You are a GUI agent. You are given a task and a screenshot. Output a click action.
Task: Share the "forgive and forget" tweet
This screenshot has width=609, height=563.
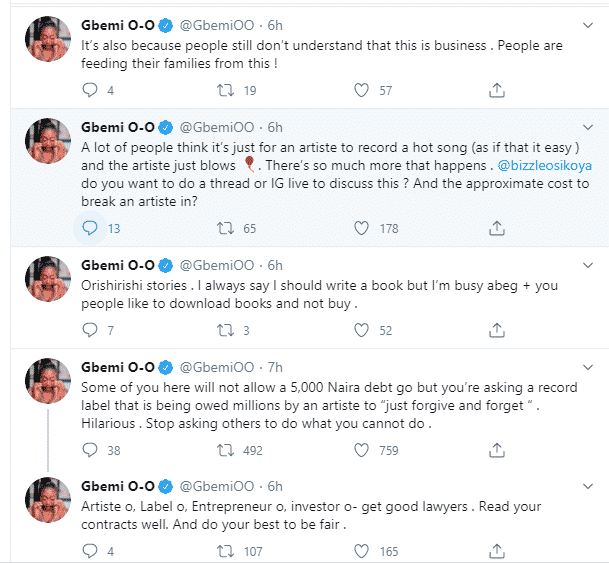point(497,449)
